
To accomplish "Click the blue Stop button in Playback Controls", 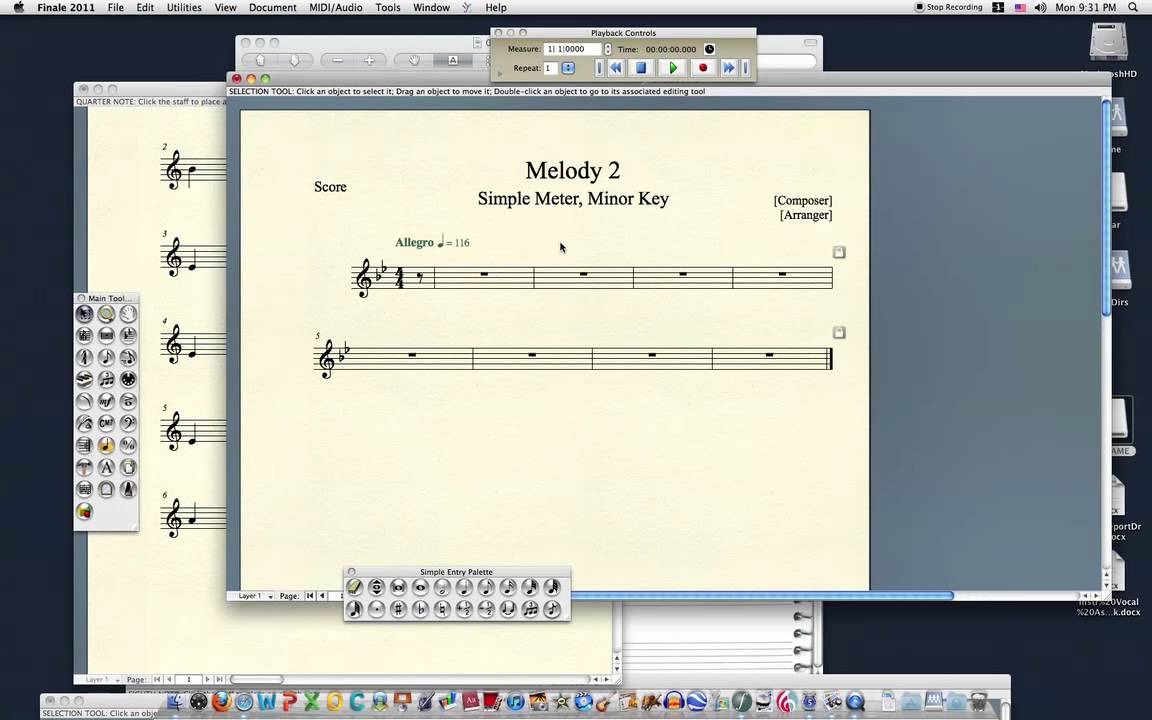I will point(641,68).
